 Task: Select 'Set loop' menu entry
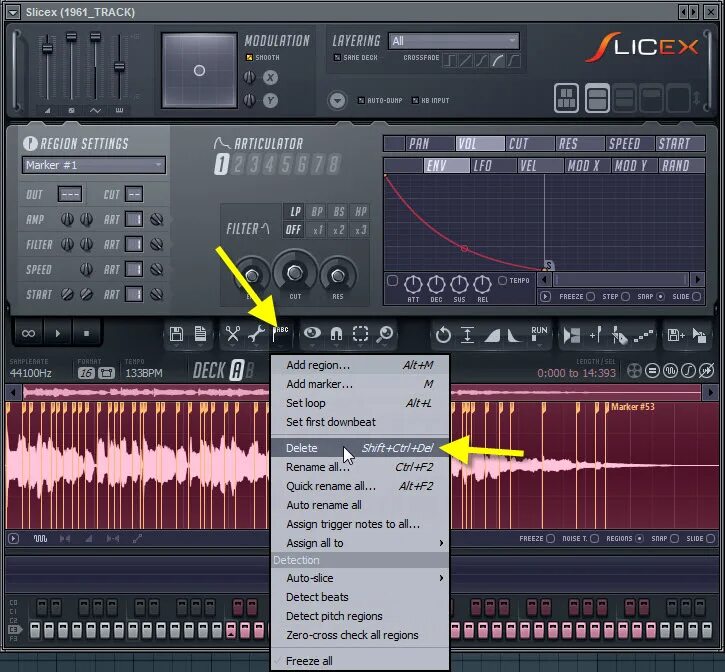point(360,403)
